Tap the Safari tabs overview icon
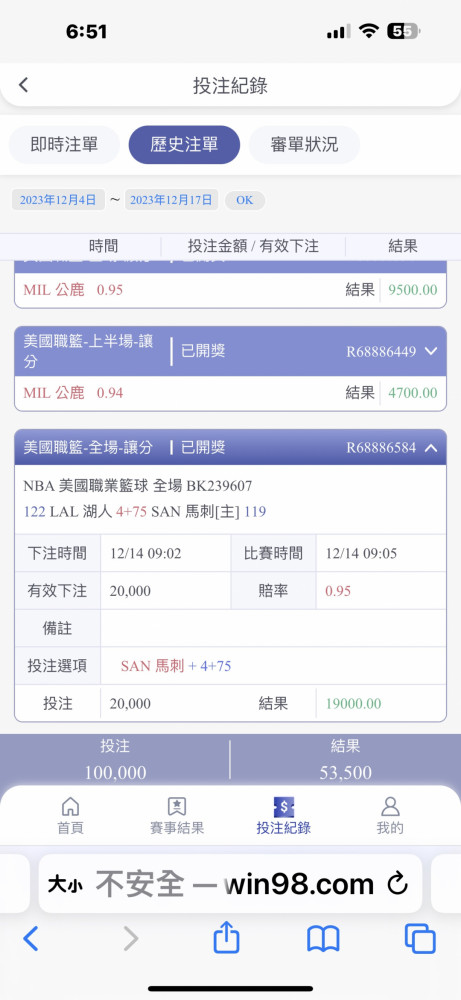 tap(420, 939)
